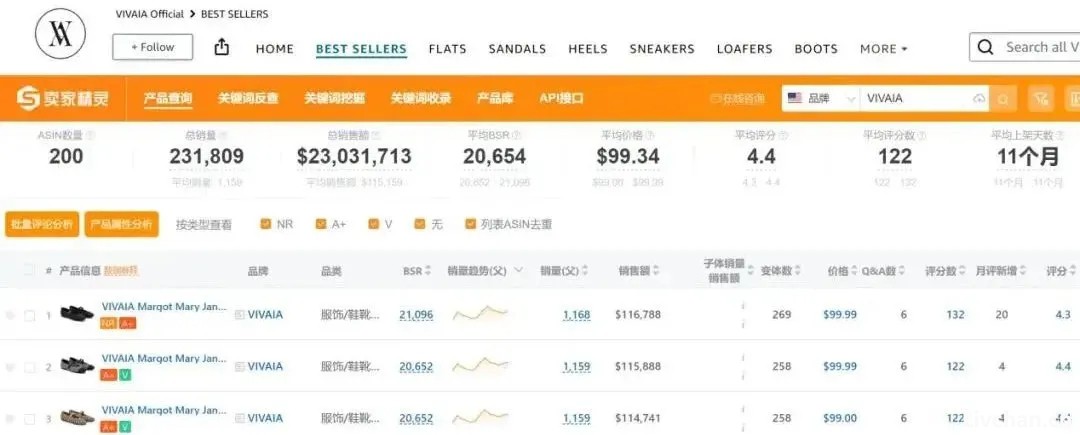Sort by the 销量(父) column arrows
Viewport: 1080px width, 435px height.
point(586,271)
